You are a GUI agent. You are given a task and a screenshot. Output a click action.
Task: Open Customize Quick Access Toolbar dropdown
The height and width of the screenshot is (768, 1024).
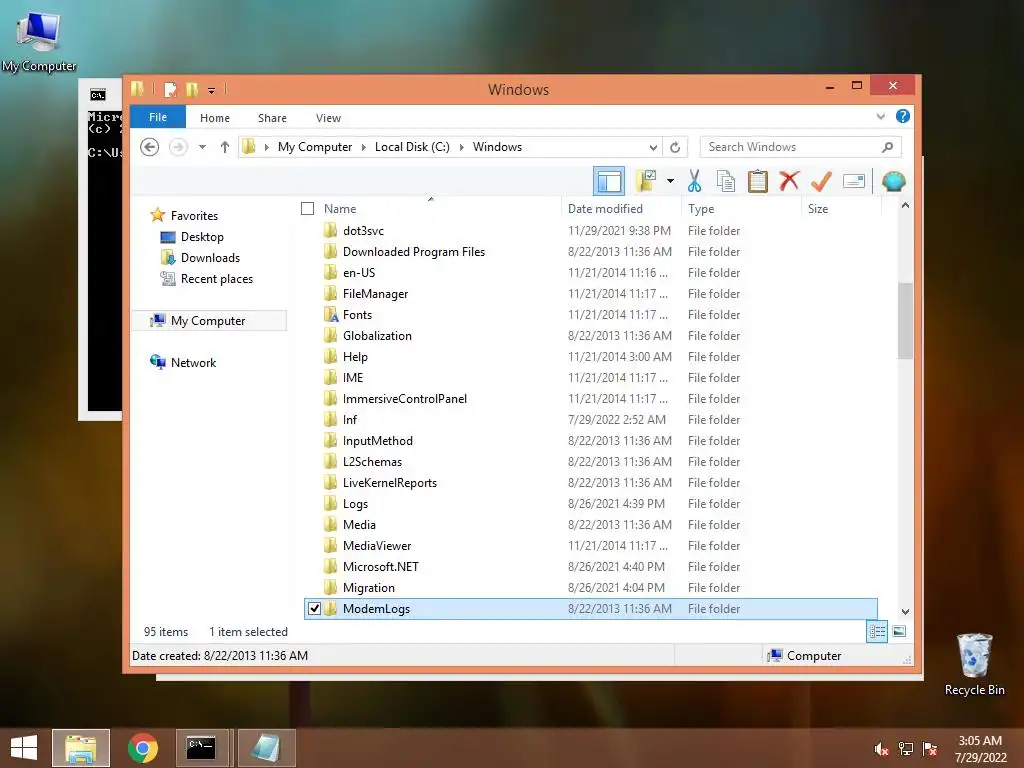tap(212, 91)
